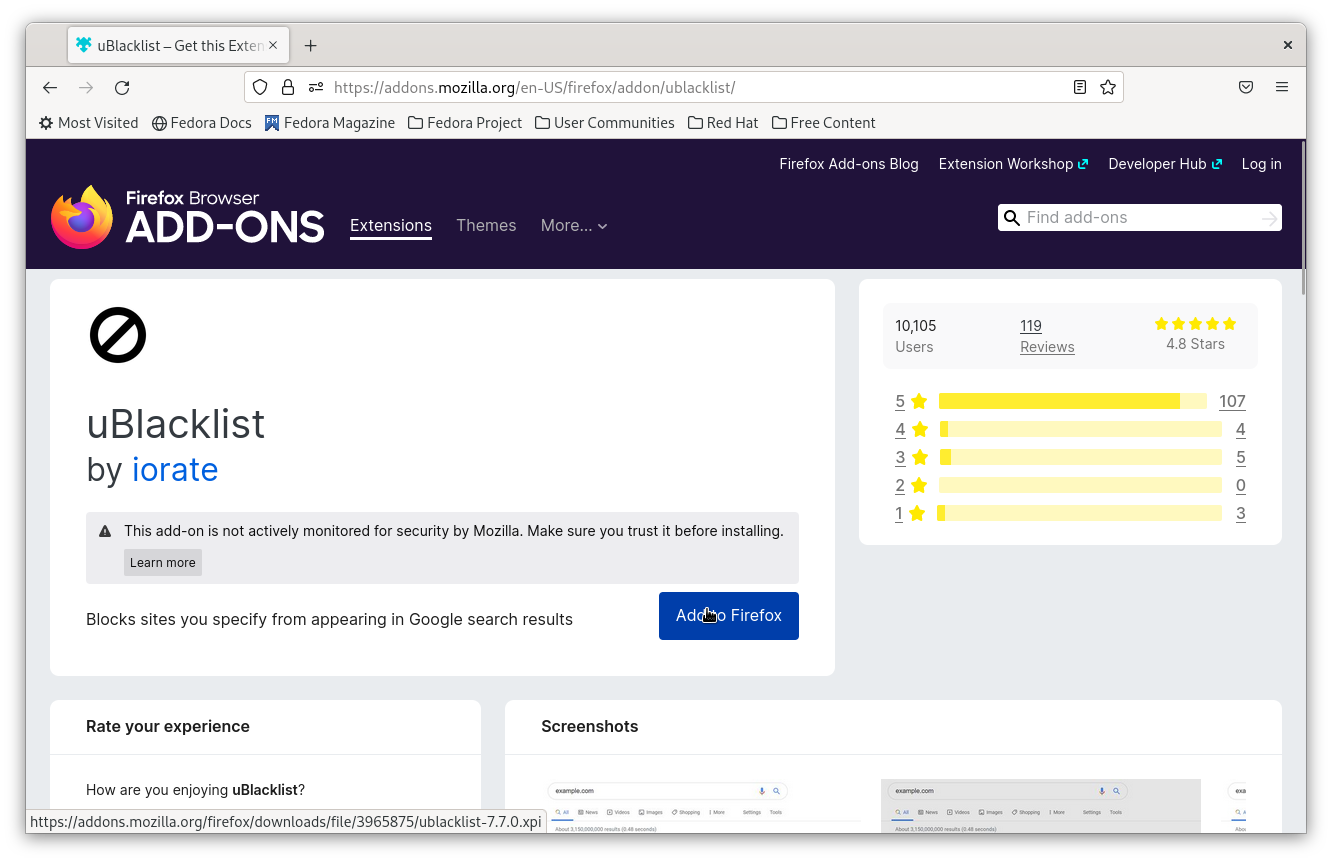Open the Red Hat bookmarks folder

point(723,123)
